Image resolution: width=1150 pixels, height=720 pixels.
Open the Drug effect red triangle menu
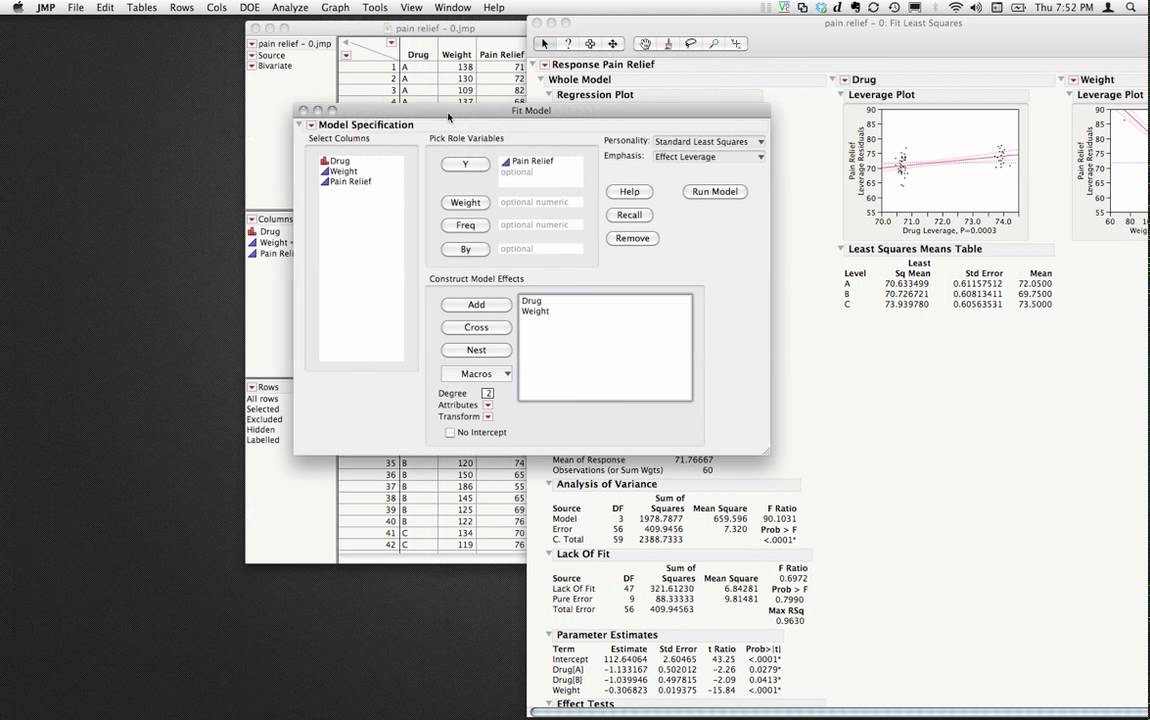click(x=845, y=80)
